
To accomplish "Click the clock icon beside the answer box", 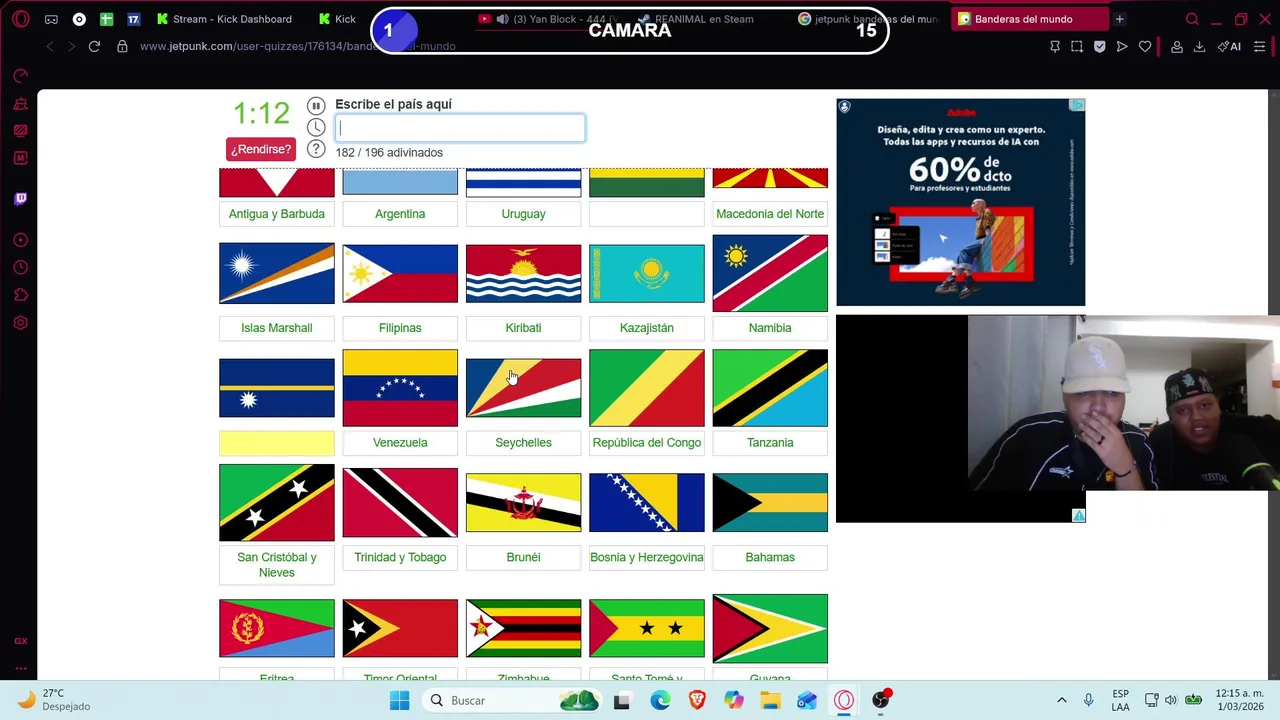I will tap(316, 127).
